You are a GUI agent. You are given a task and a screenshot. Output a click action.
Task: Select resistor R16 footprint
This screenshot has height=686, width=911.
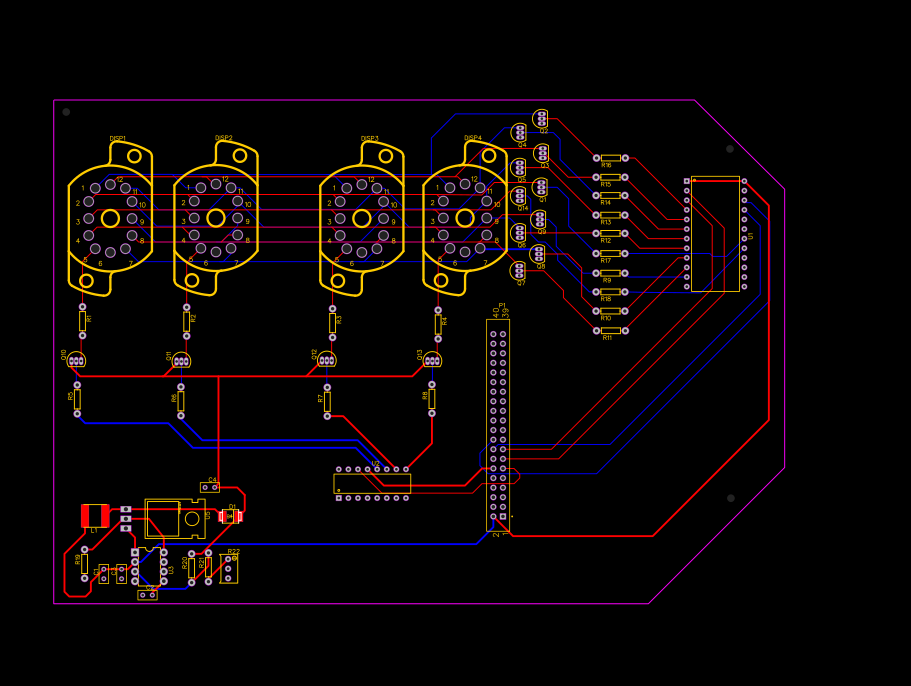[x=611, y=158]
